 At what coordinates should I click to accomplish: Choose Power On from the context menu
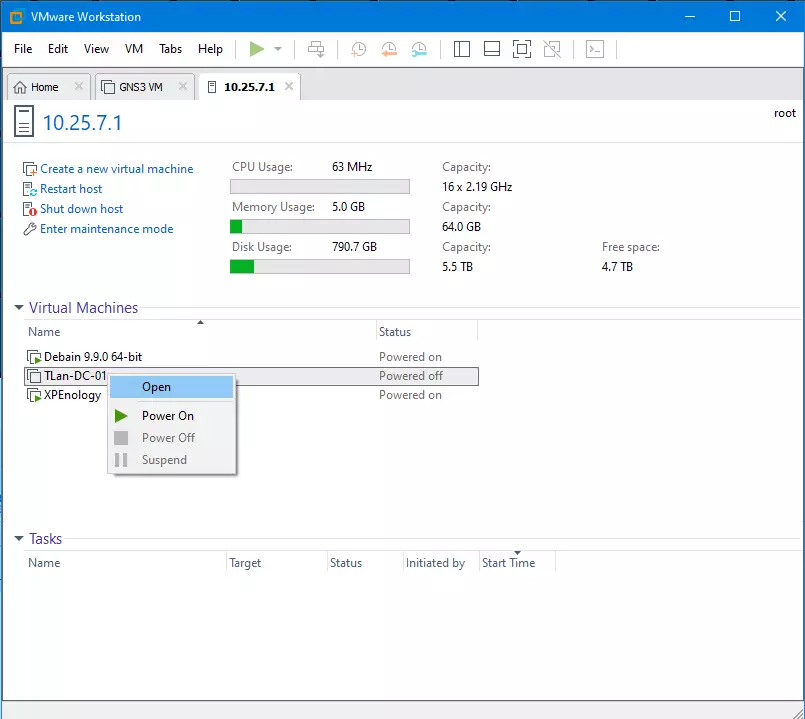[167, 416]
